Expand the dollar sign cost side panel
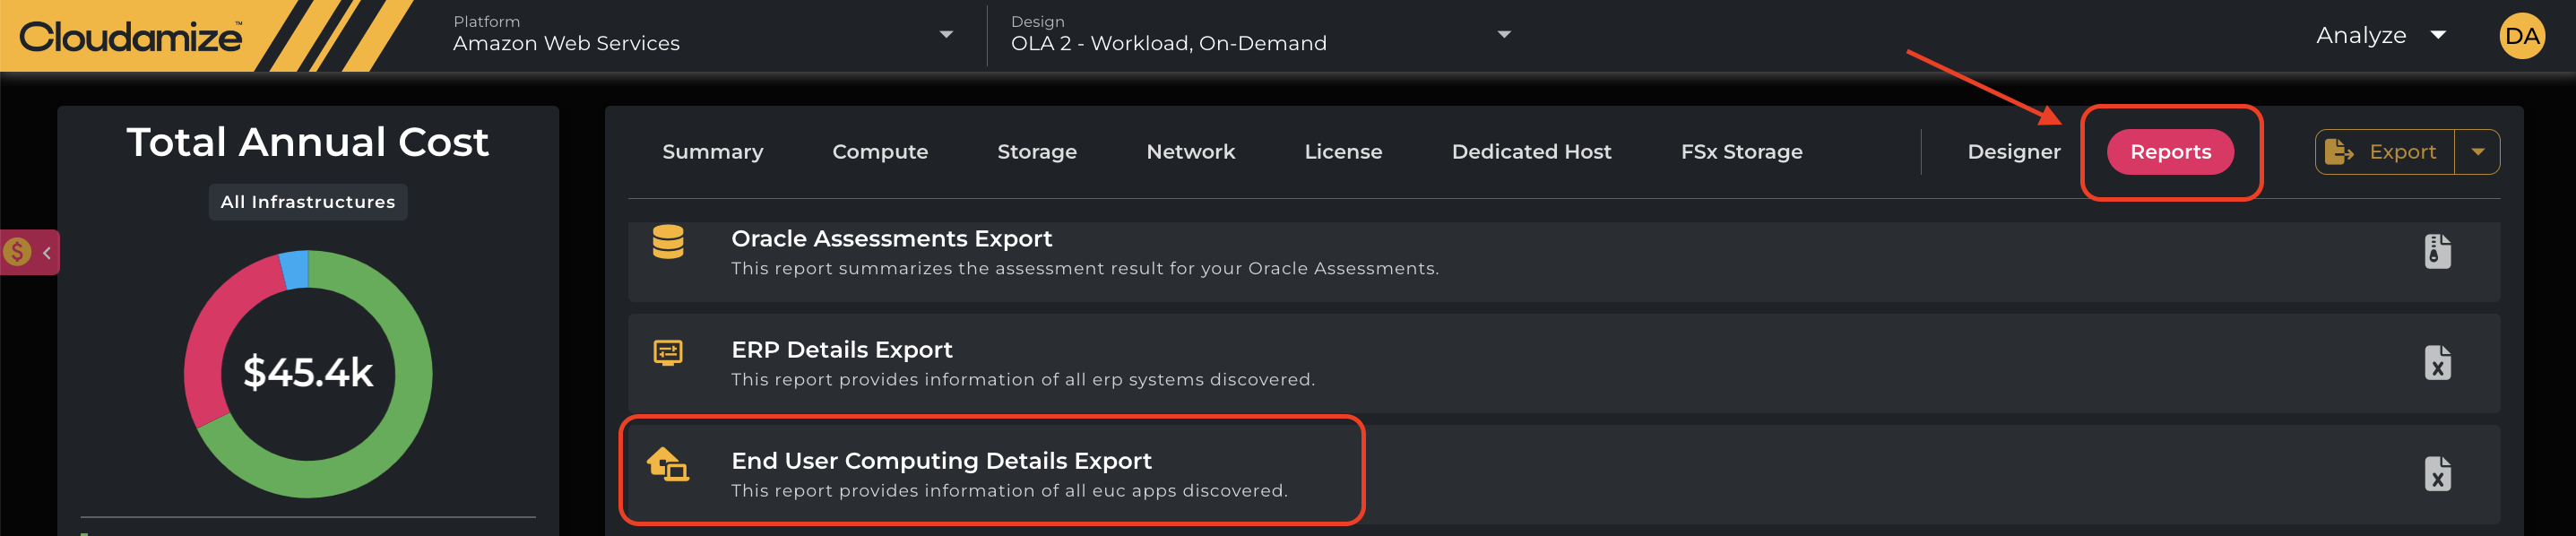 30,252
